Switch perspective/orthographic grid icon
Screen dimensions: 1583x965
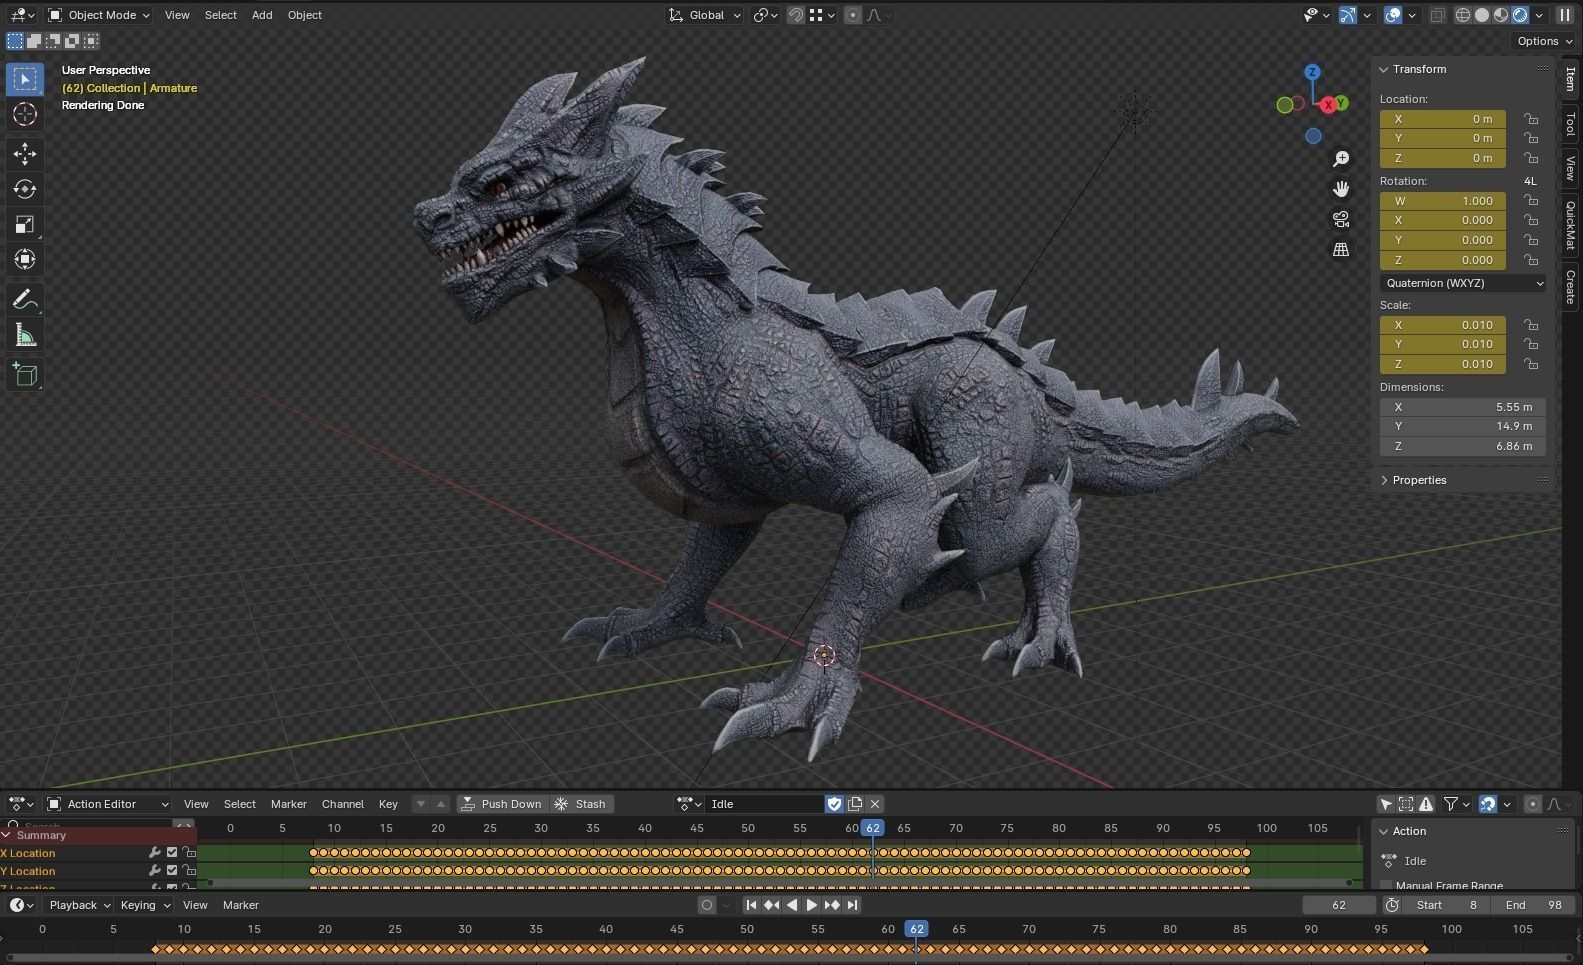click(1341, 249)
